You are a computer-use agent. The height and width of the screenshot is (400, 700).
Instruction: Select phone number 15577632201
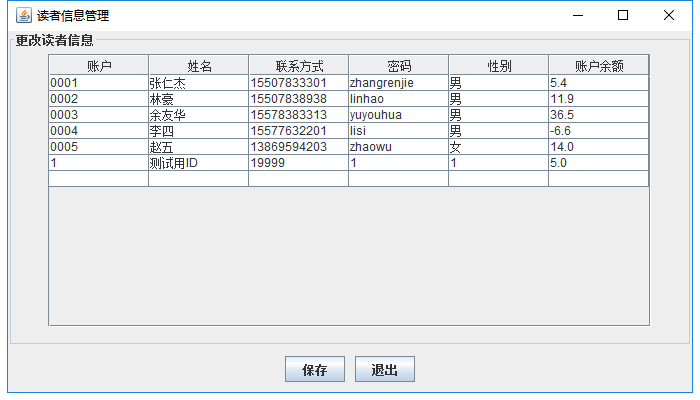coord(299,131)
